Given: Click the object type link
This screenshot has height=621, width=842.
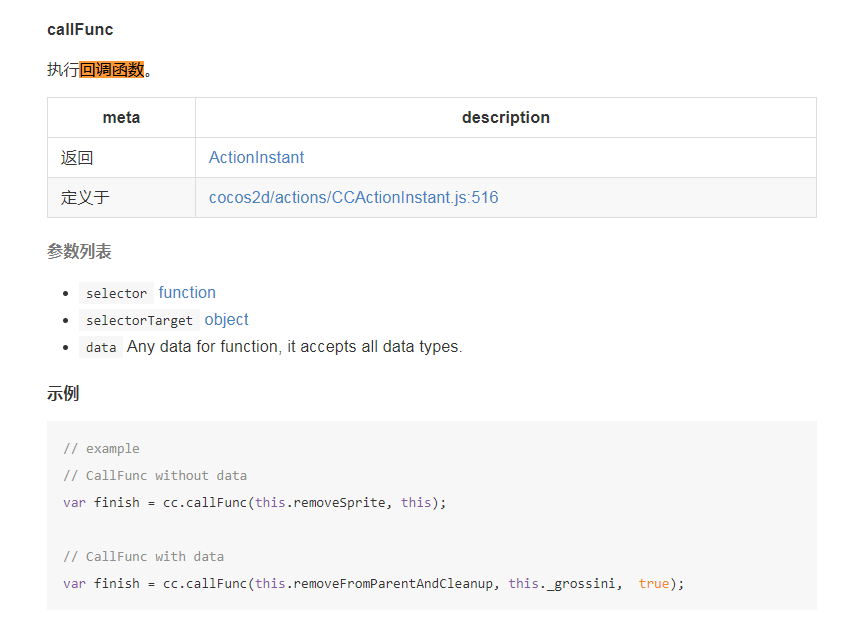Looking at the screenshot, I should [x=226, y=320].
